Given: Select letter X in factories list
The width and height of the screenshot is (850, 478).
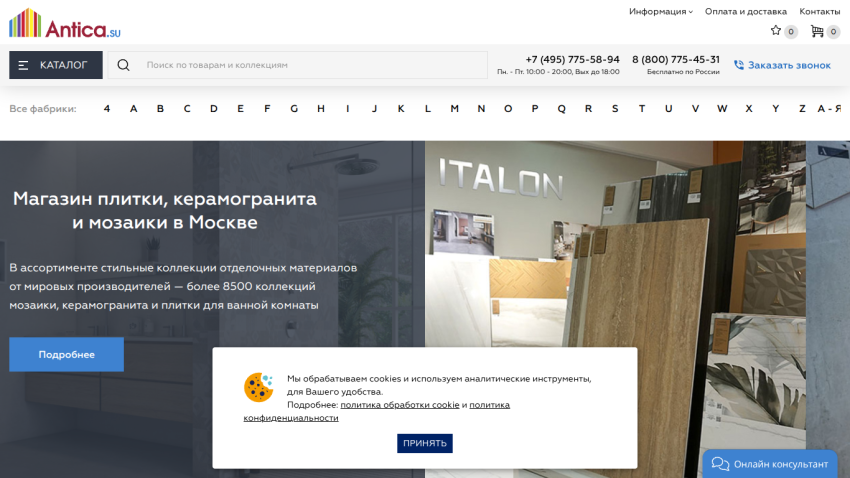Looking at the screenshot, I should 749,109.
